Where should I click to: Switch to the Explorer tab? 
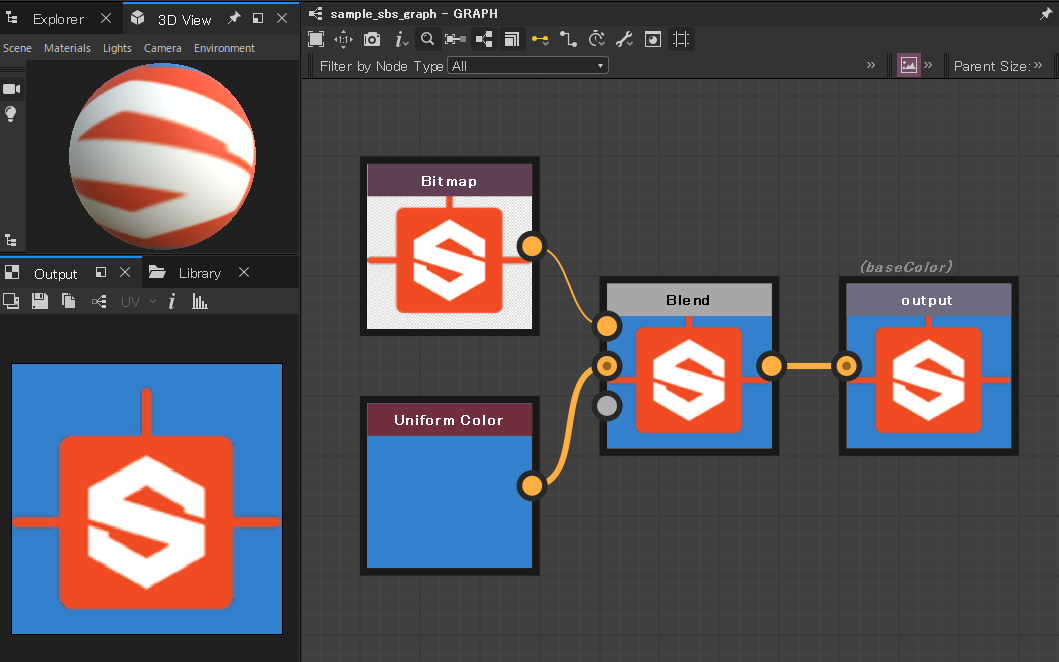point(58,19)
